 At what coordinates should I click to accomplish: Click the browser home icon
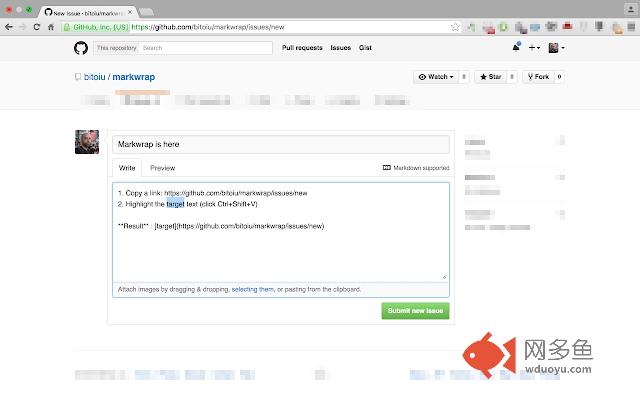pos(51,27)
